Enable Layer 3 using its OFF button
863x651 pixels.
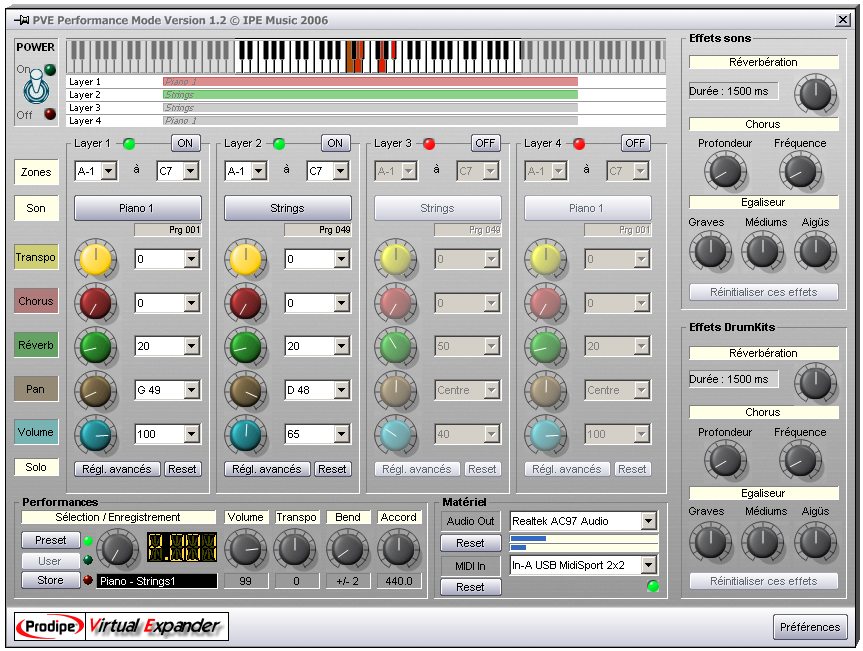pyautogui.click(x=485, y=143)
